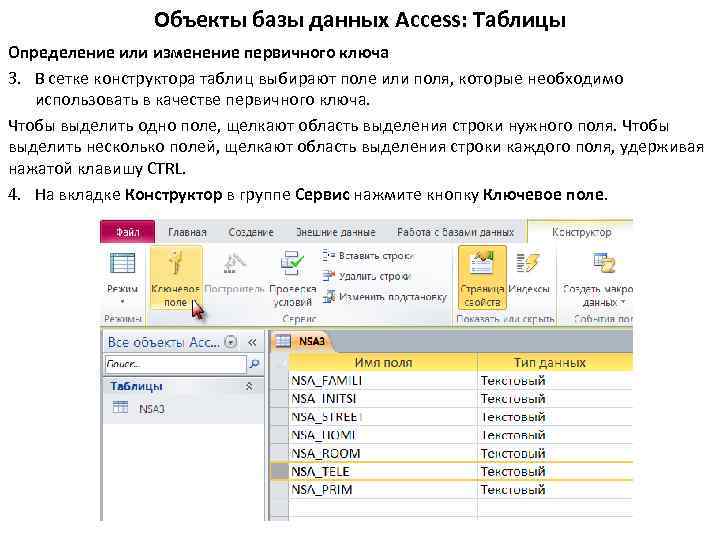Open the navigation pane category dropdown

click(231, 342)
